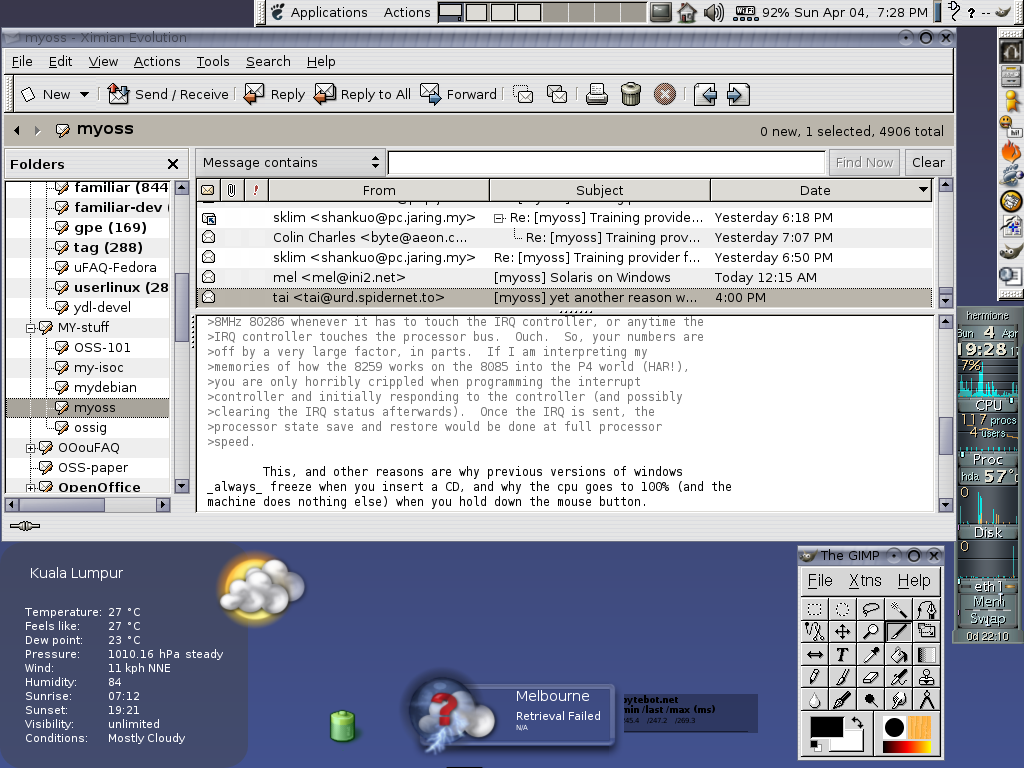
Task: Click the attachment paperclip column header
Action: 231,190
